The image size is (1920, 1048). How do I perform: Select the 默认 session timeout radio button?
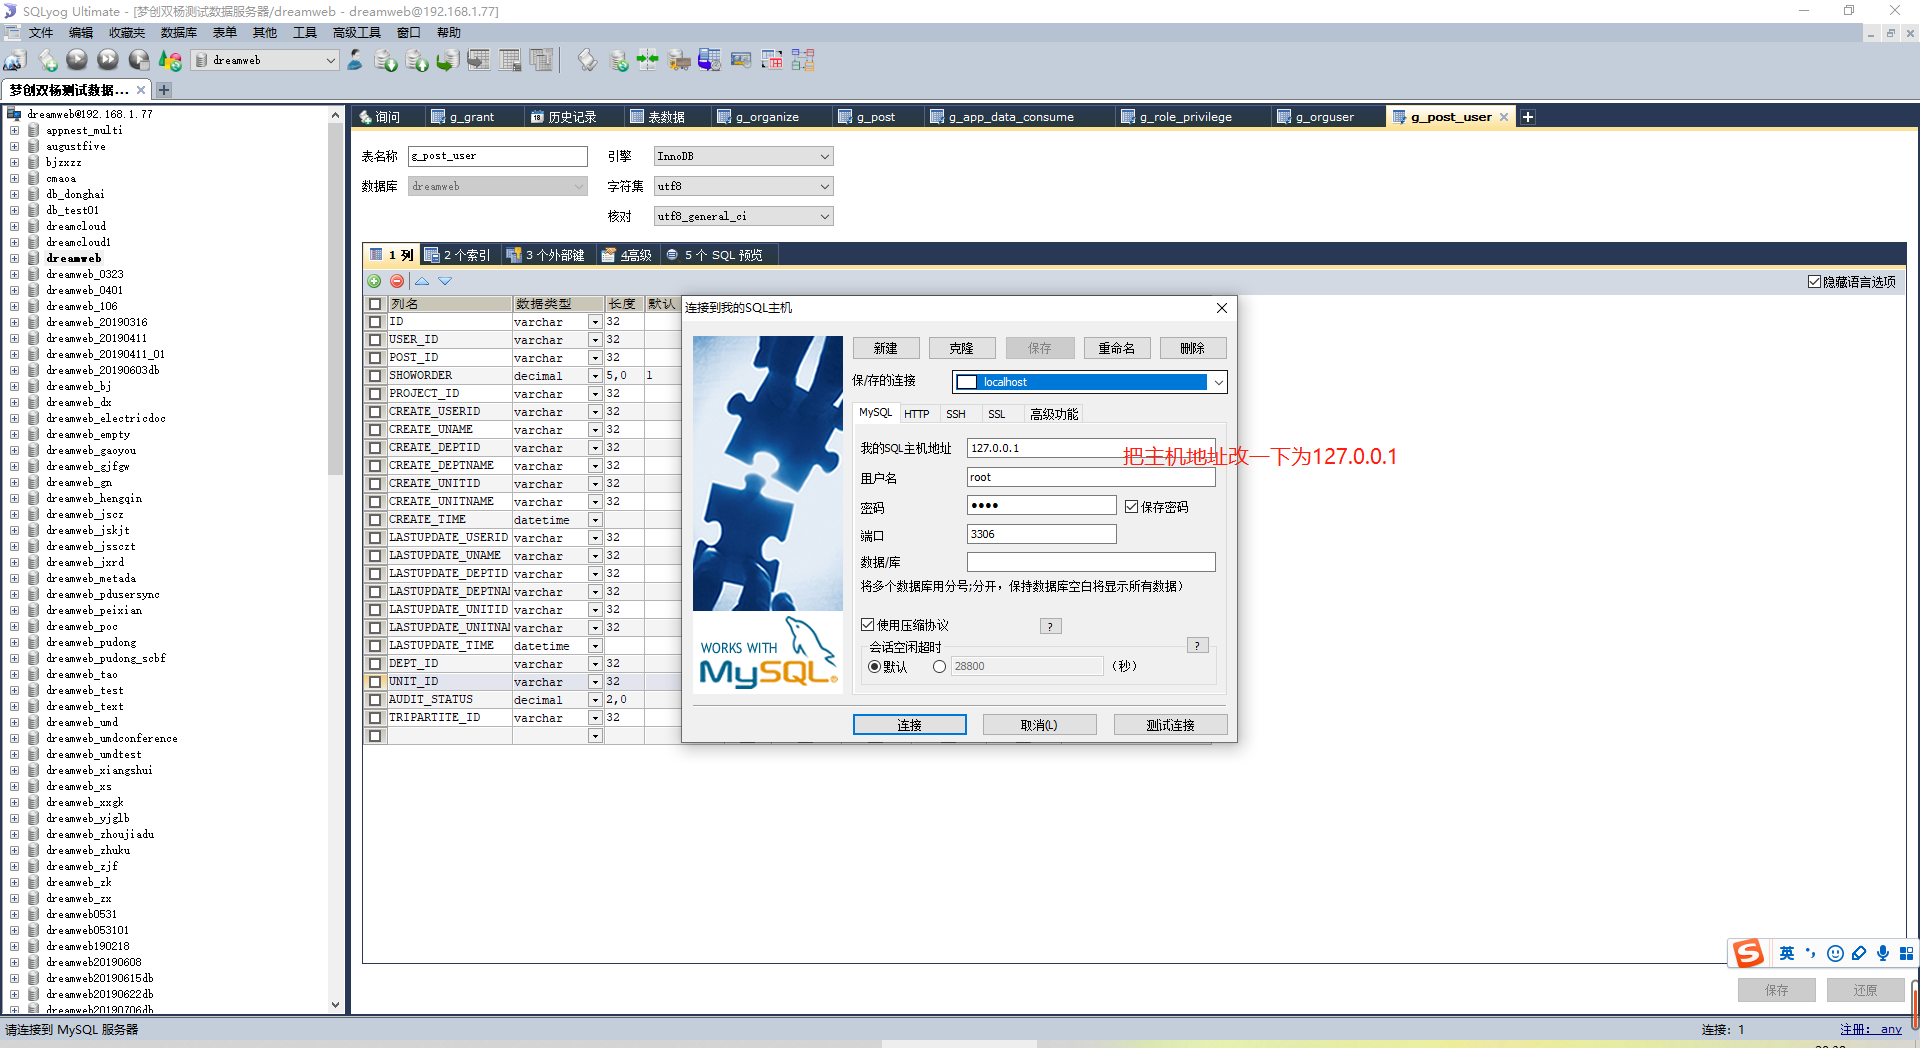875,667
